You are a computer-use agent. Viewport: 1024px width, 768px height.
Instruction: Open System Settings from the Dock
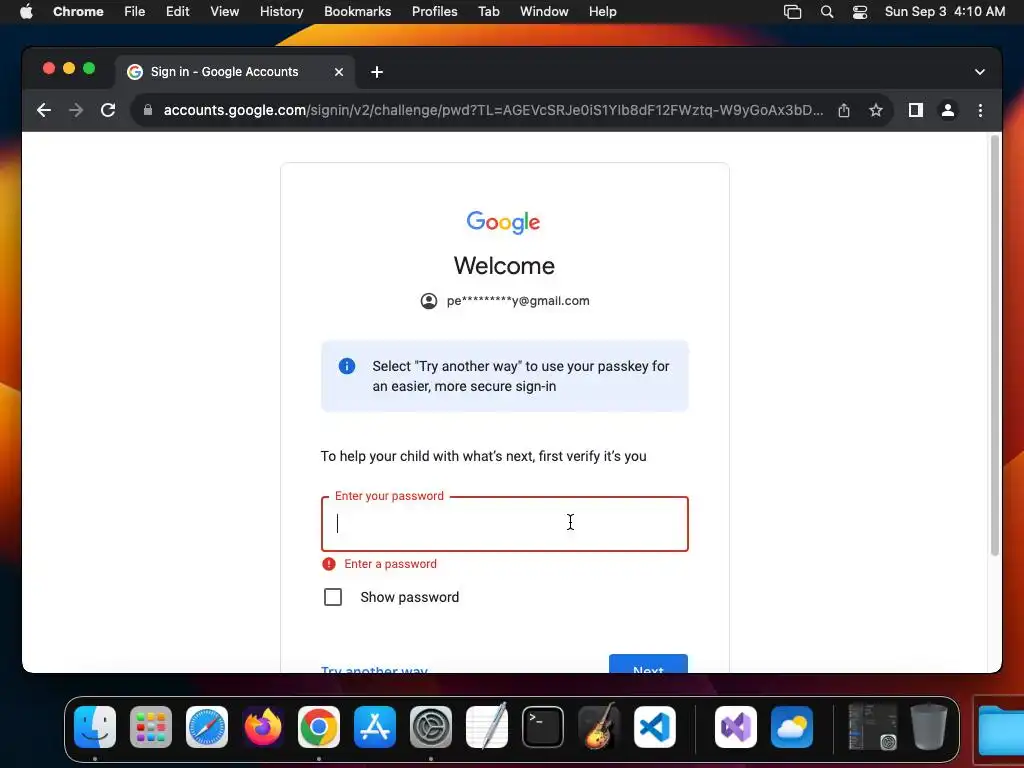tap(431, 727)
